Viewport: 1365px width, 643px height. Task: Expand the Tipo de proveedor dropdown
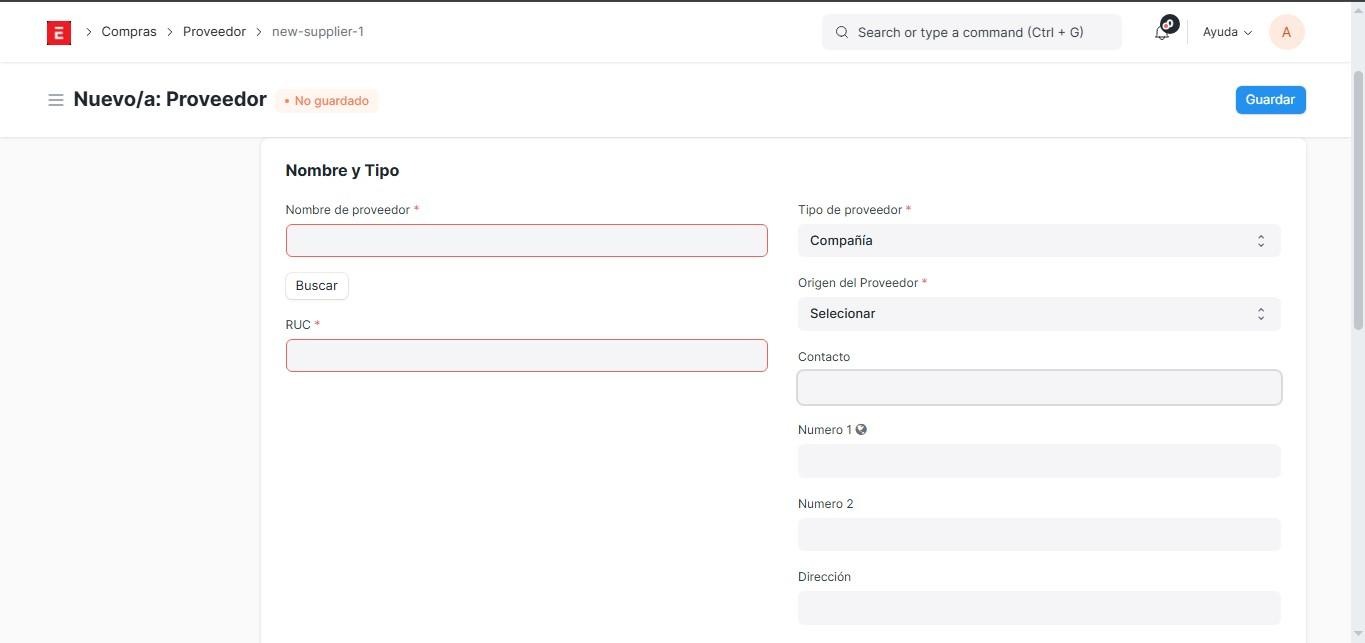point(1038,241)
